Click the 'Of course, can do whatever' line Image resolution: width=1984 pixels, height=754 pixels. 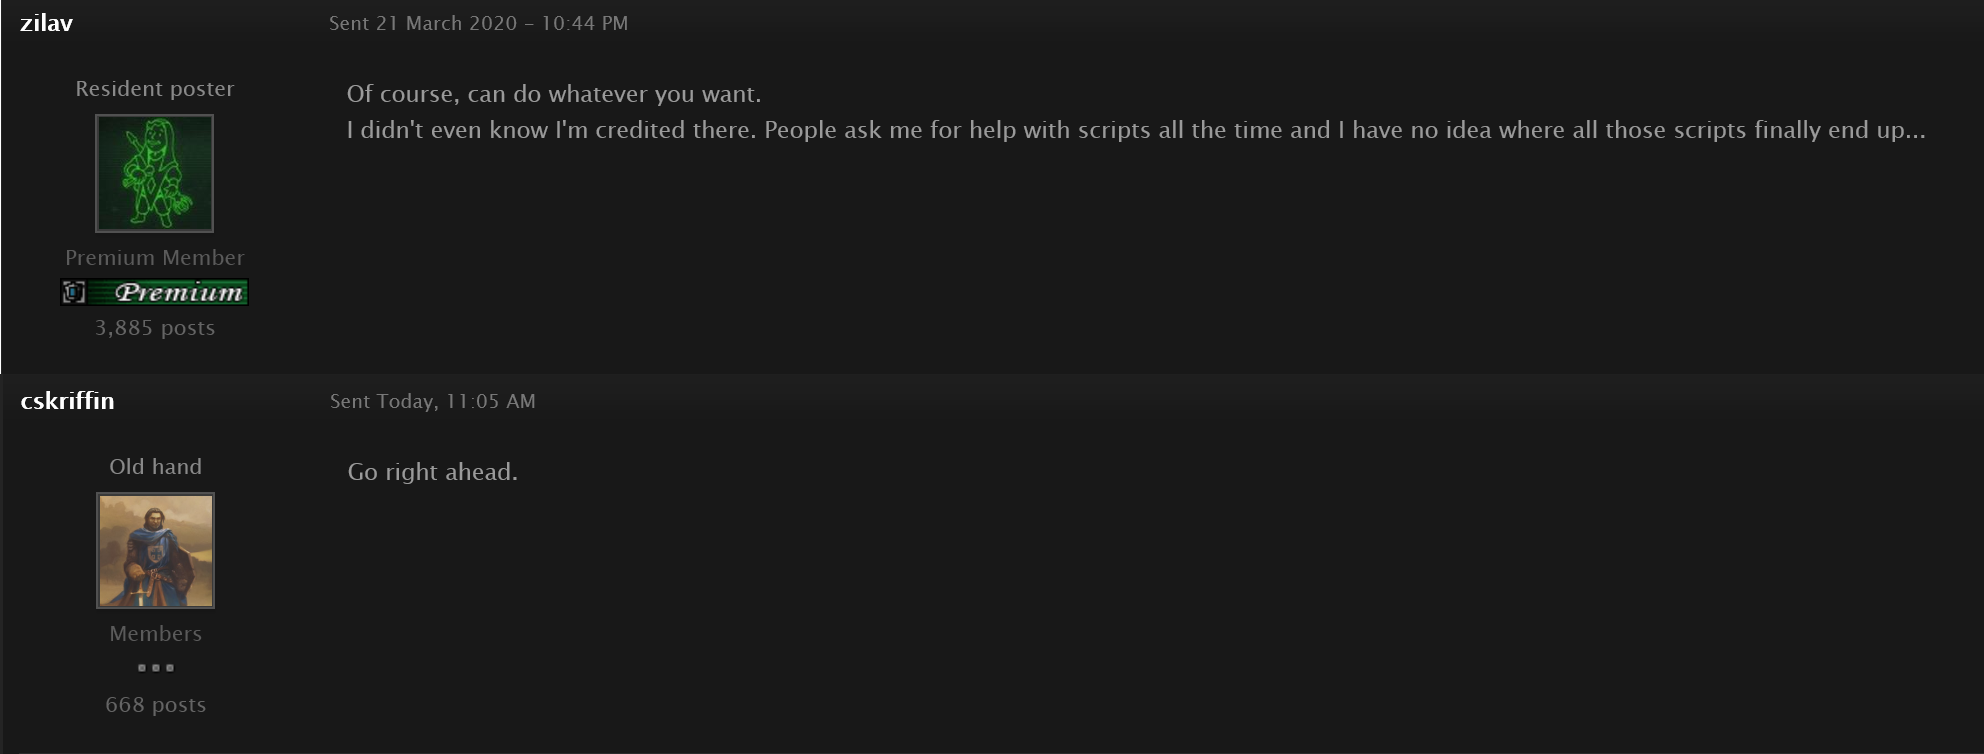click(x=553, y=94)
